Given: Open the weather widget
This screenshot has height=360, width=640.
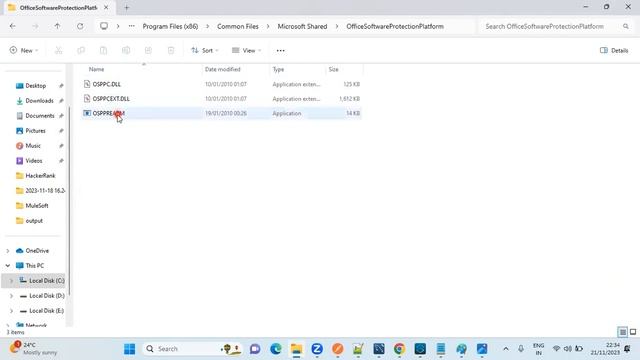Looking at the screenshot, I should 33,349.
